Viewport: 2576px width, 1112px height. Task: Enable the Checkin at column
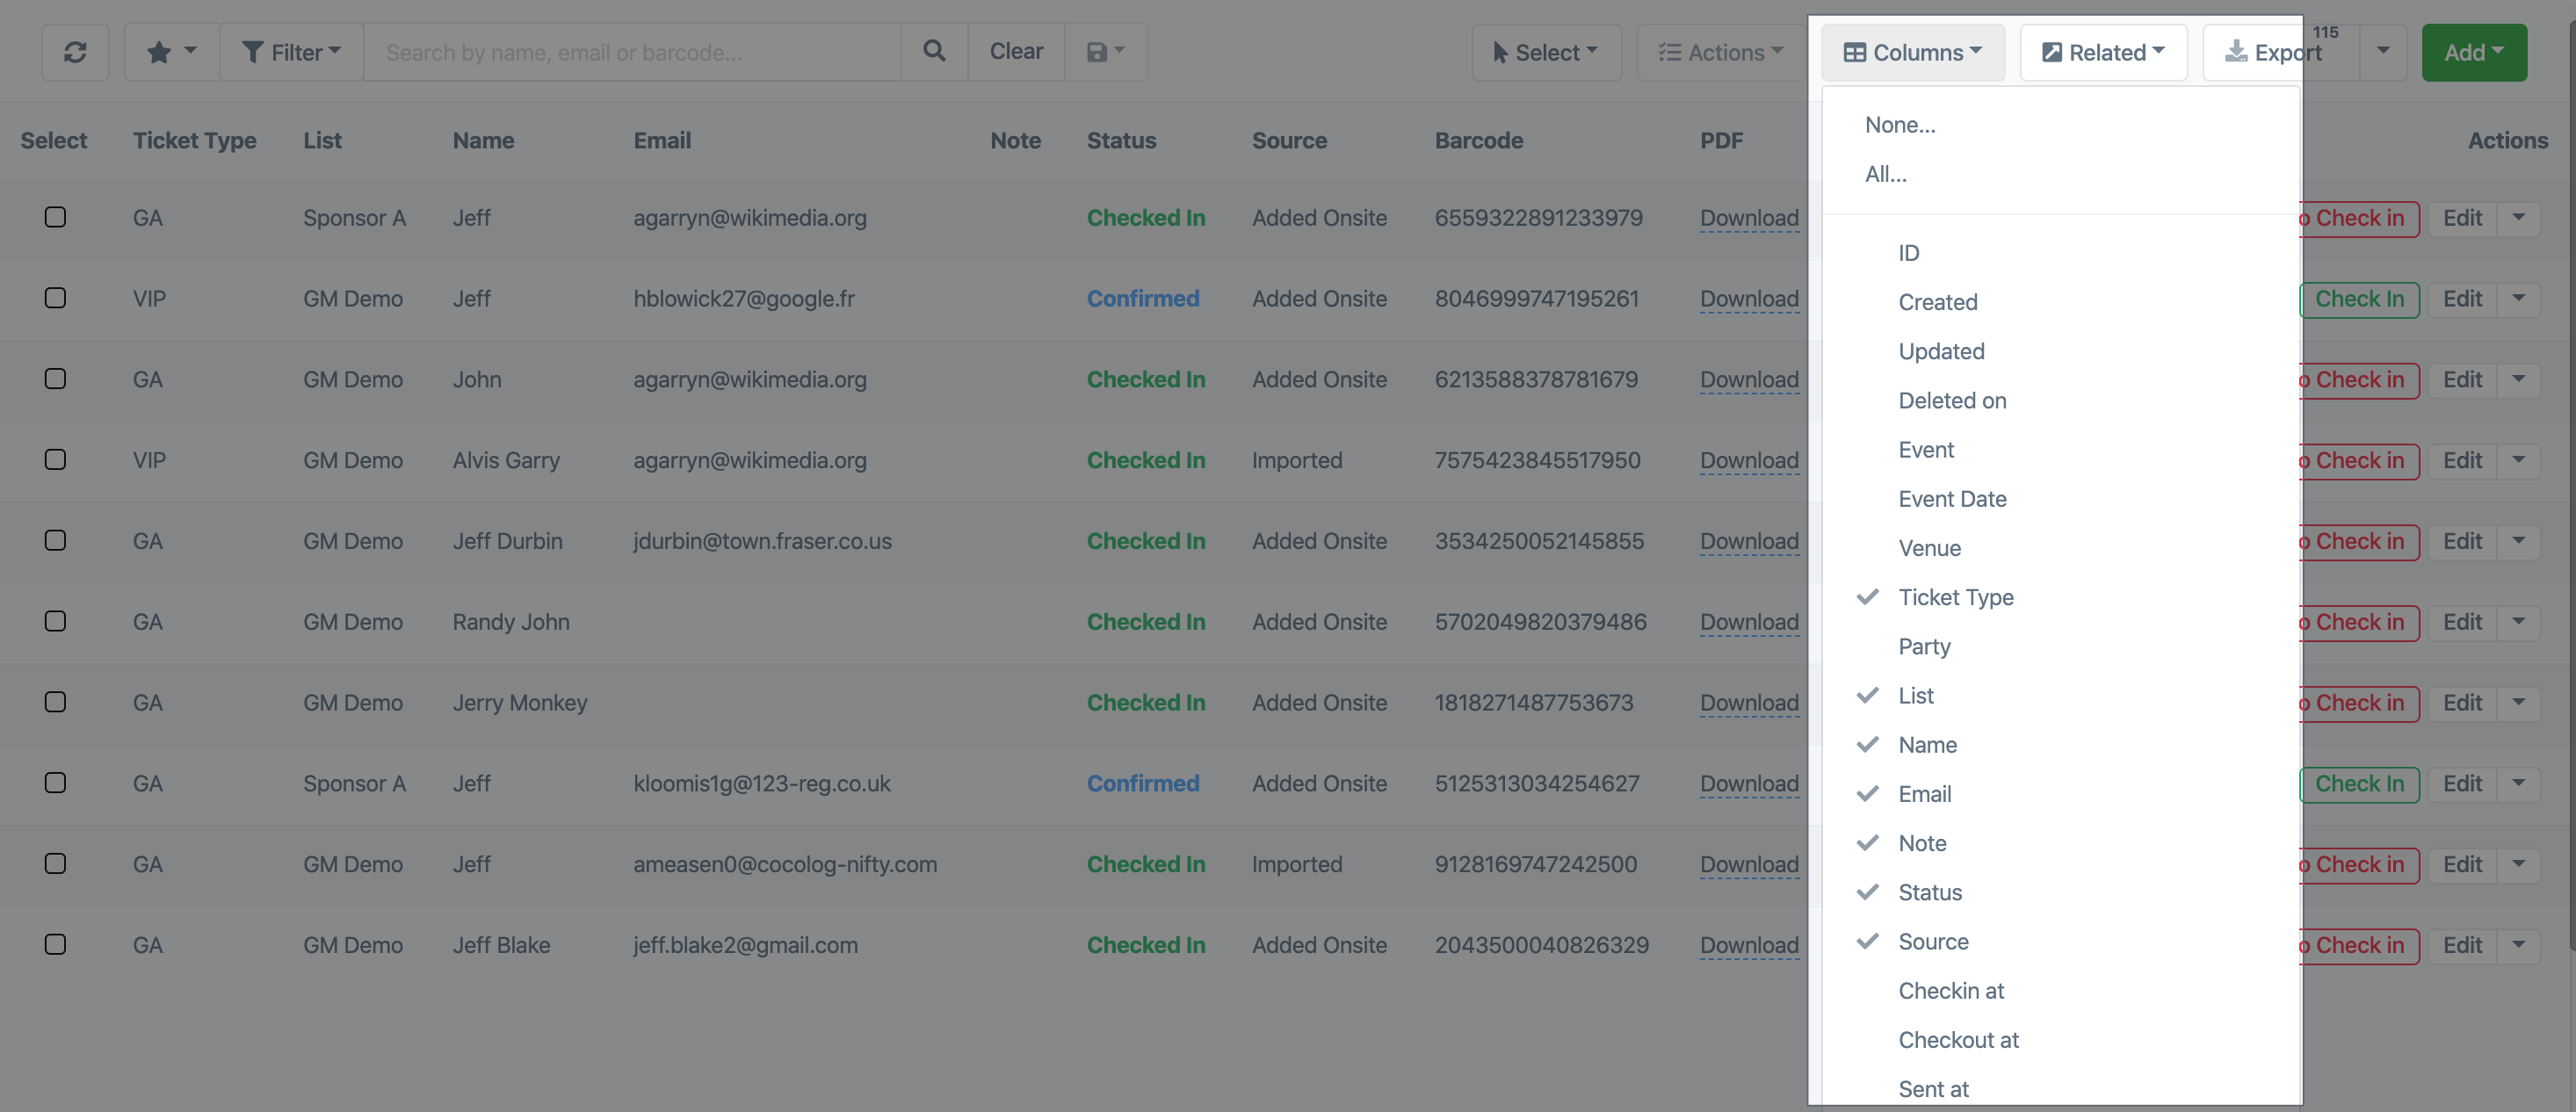click(x=2062, y=991)
